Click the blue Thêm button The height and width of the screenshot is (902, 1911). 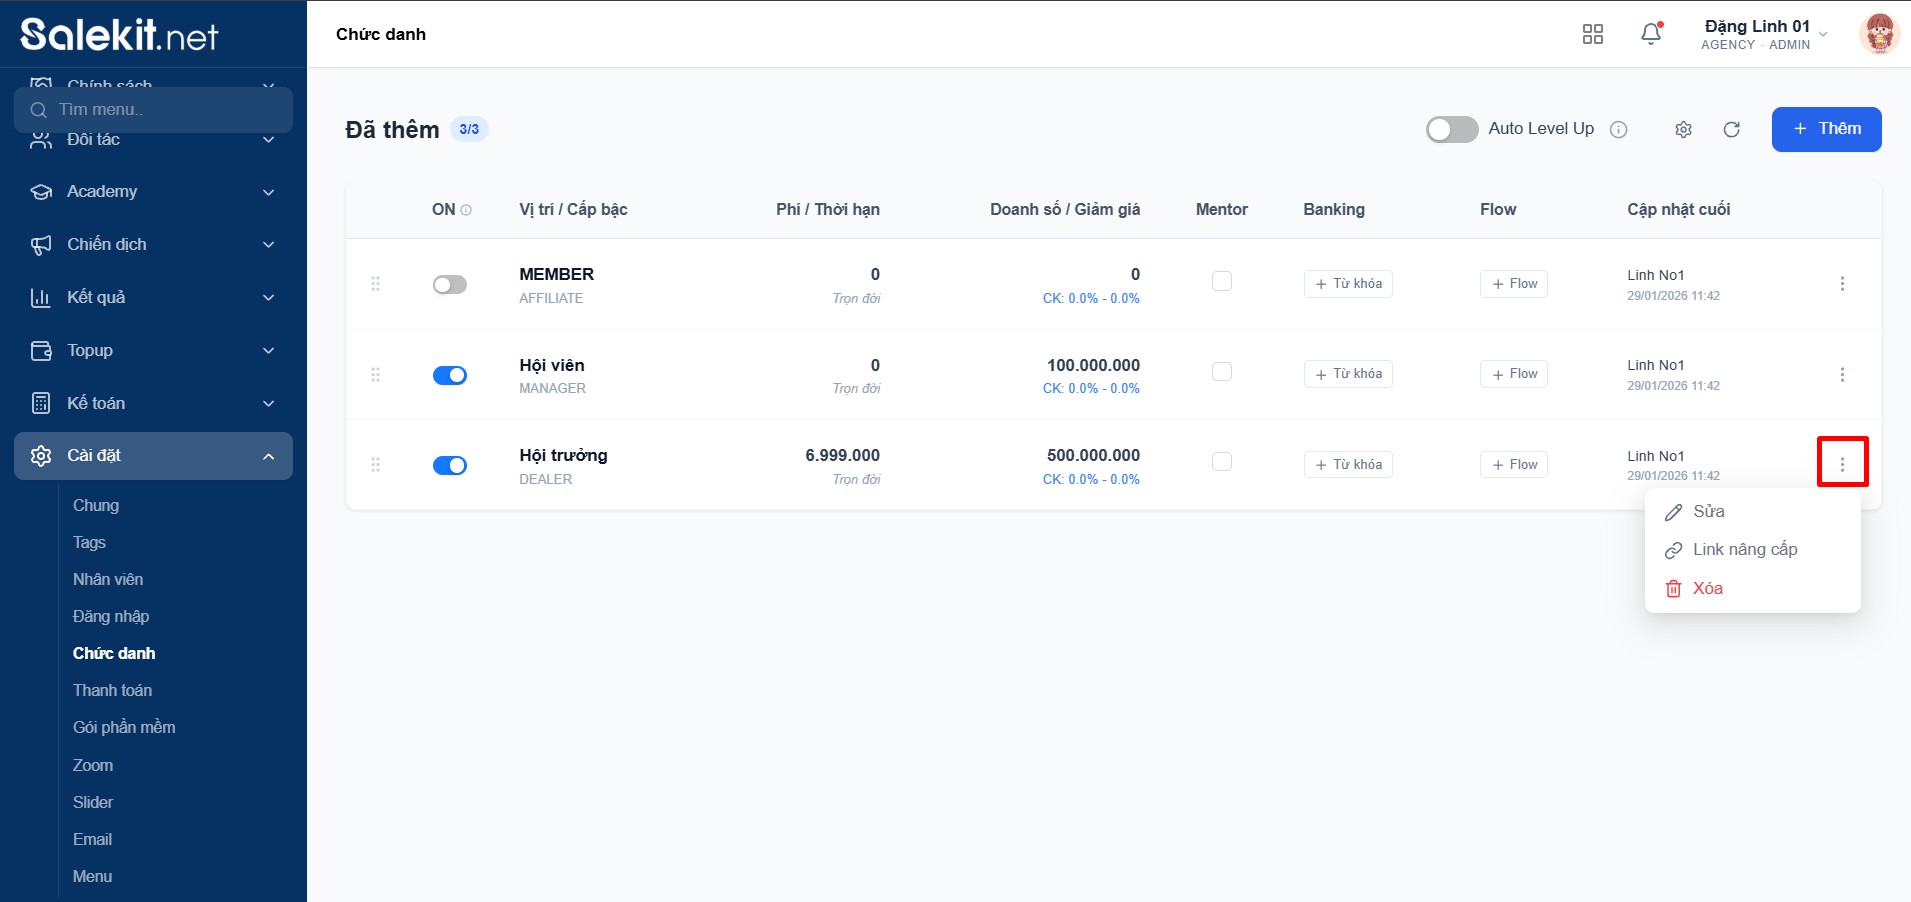1826,130
